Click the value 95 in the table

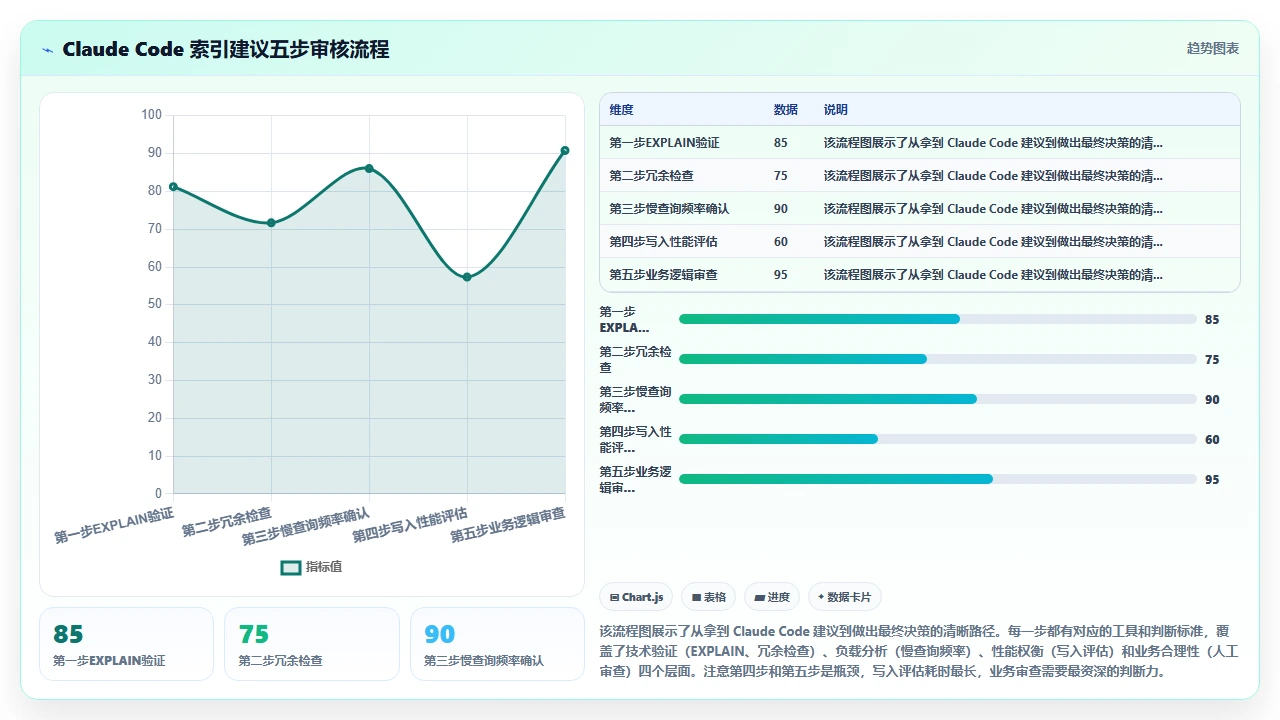pos(781,275)
